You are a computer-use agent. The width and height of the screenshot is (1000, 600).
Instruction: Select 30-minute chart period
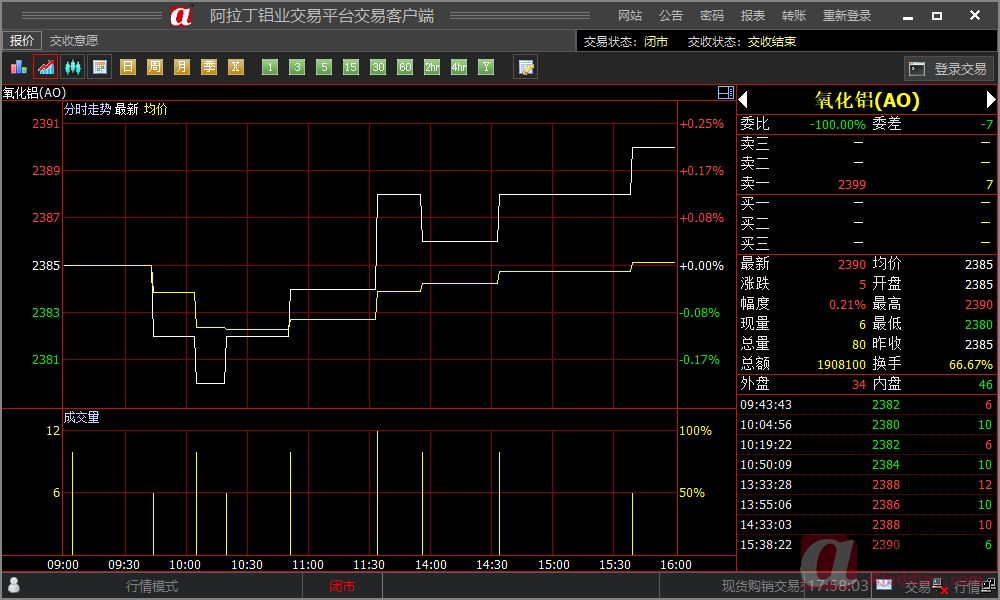coord(378,67)
